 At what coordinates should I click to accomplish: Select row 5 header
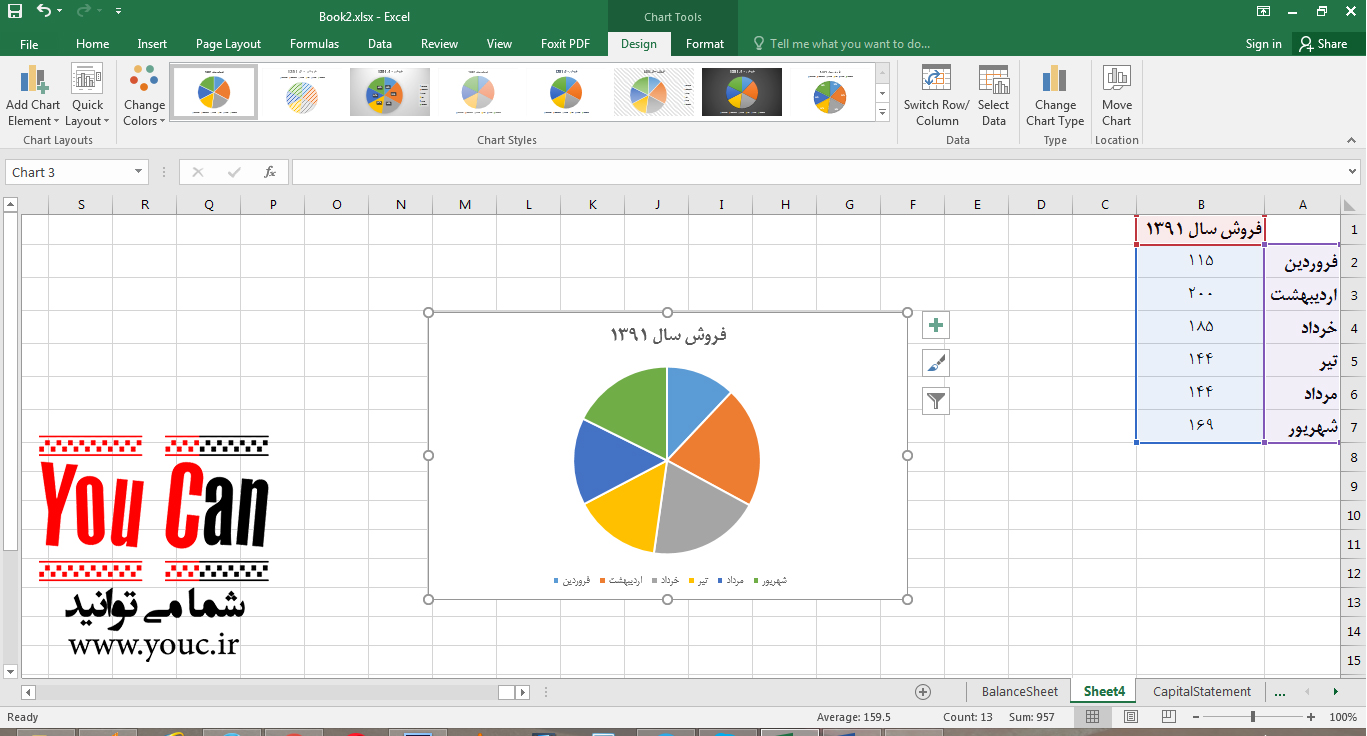coord(1353,362)
